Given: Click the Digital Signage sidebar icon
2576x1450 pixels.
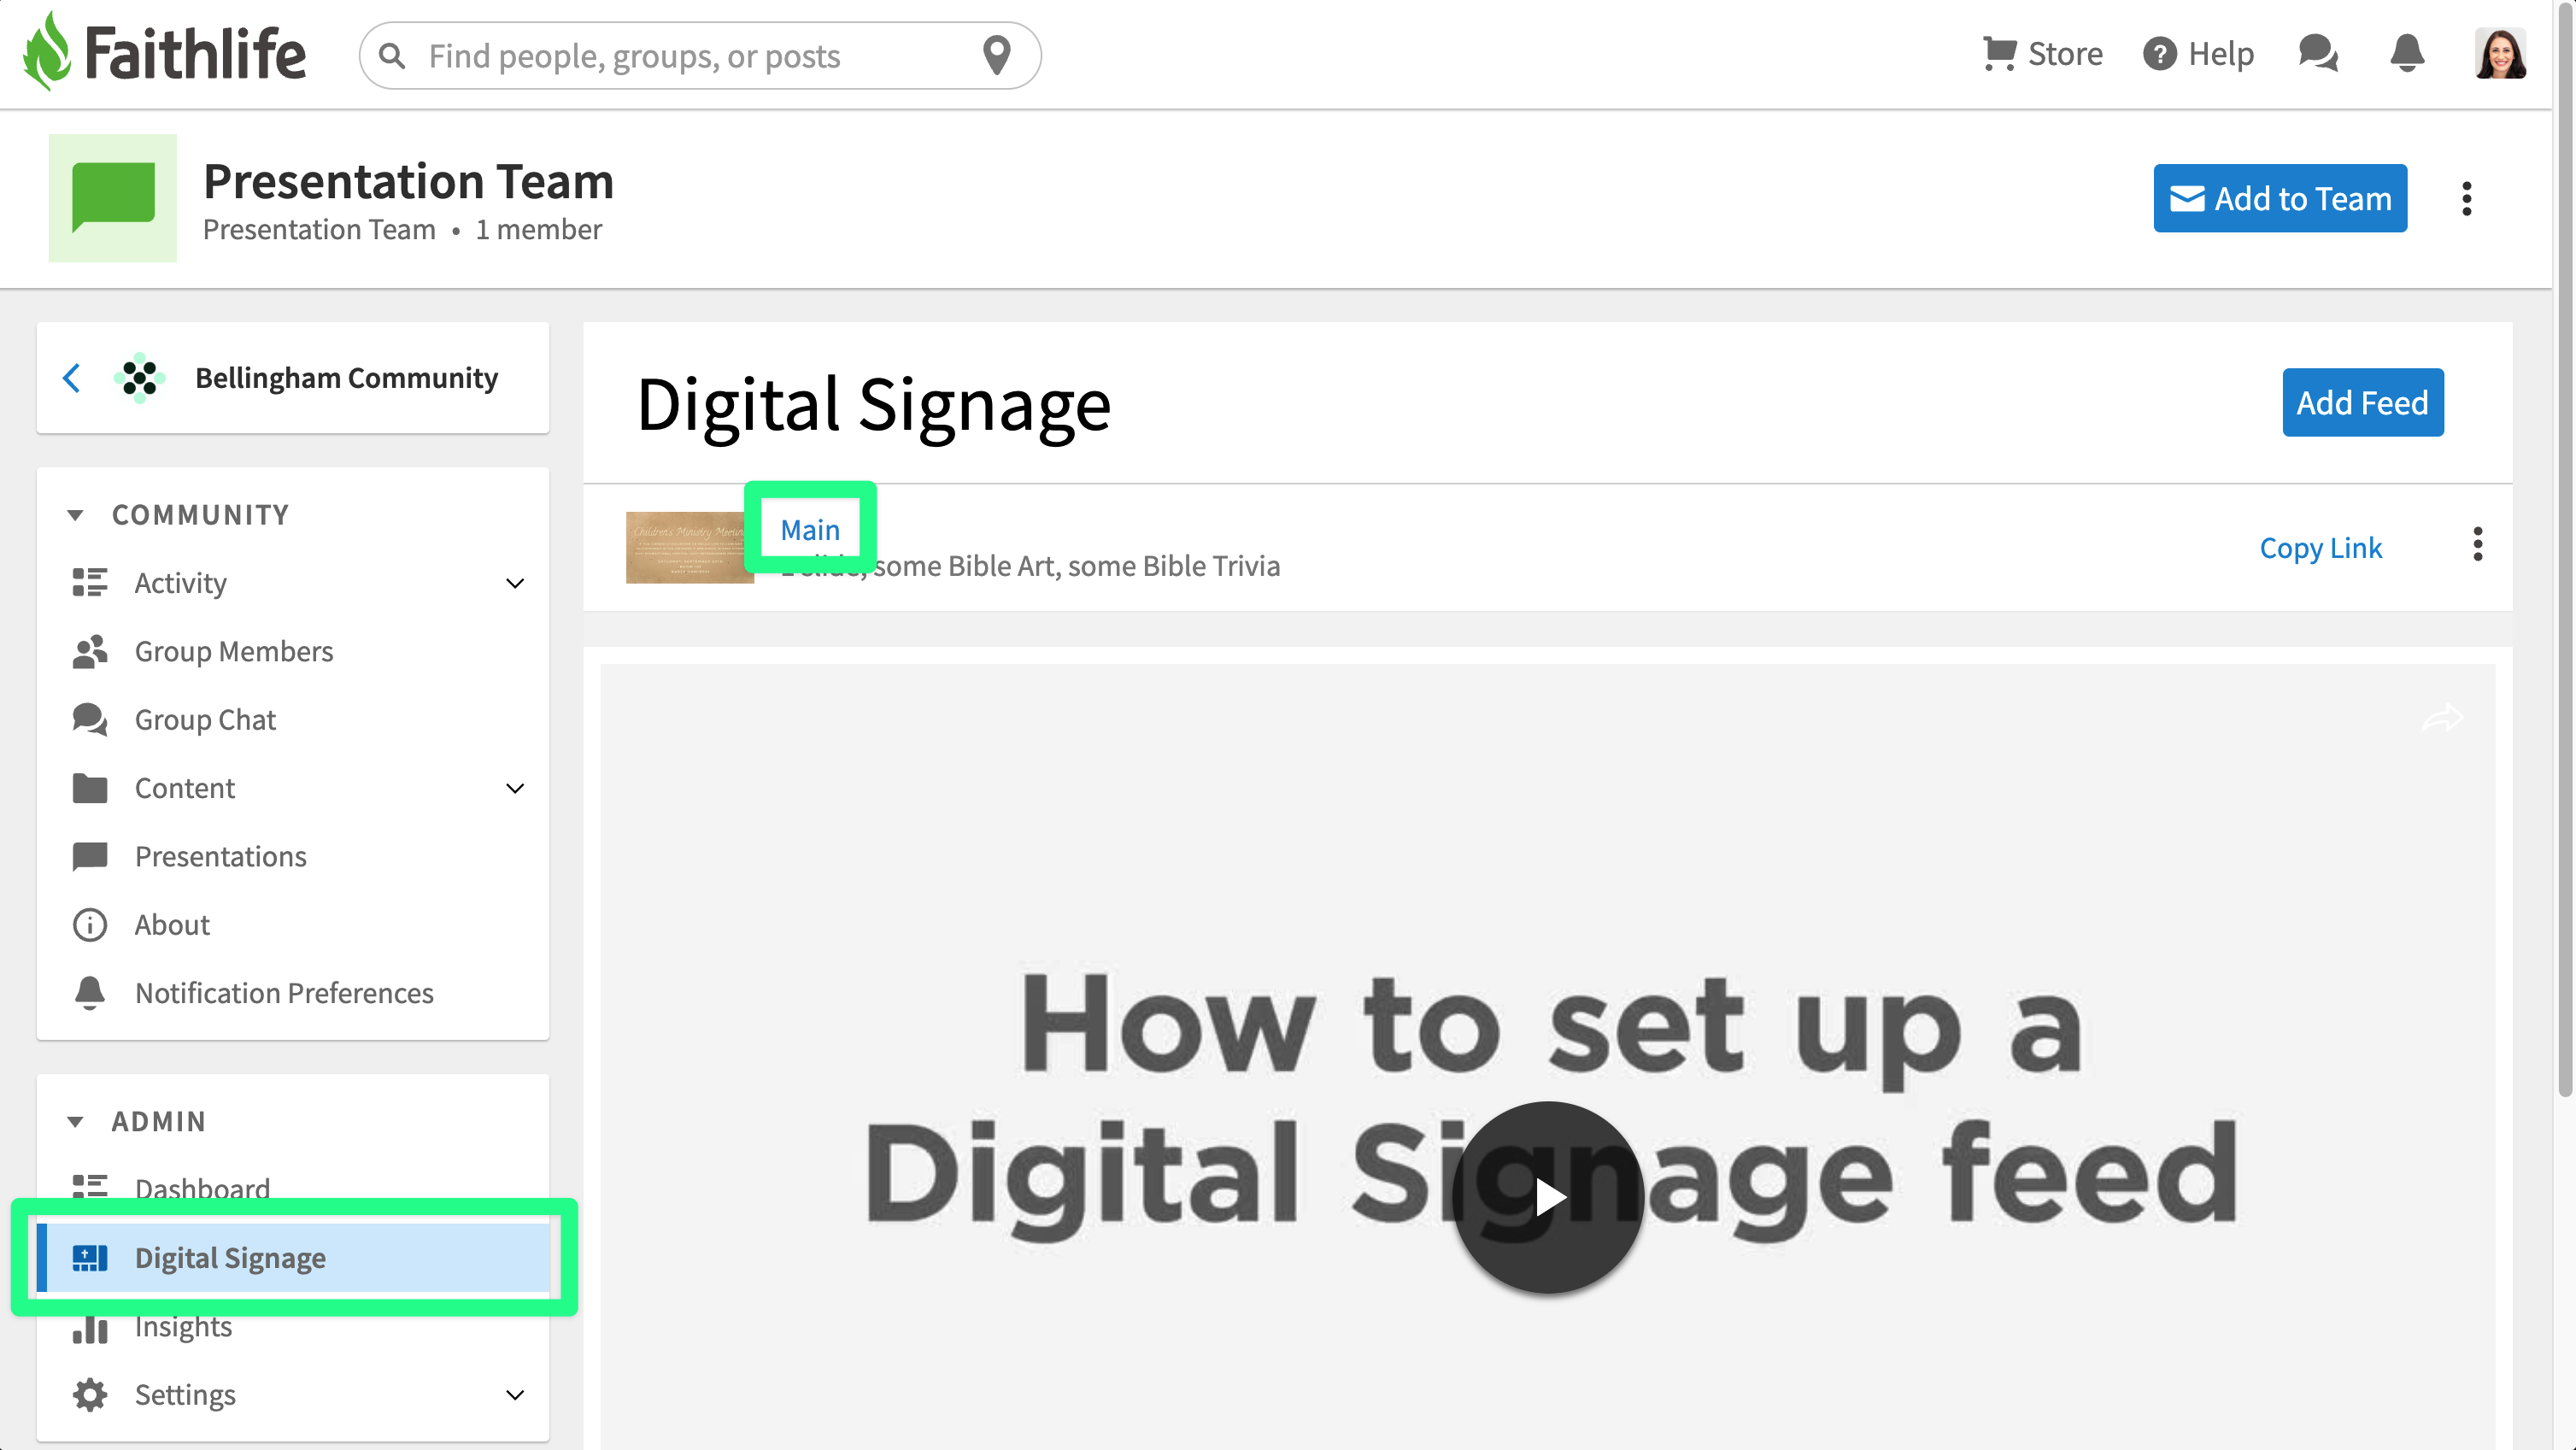Looking at the screenshot, I should tap(90, 1258).
